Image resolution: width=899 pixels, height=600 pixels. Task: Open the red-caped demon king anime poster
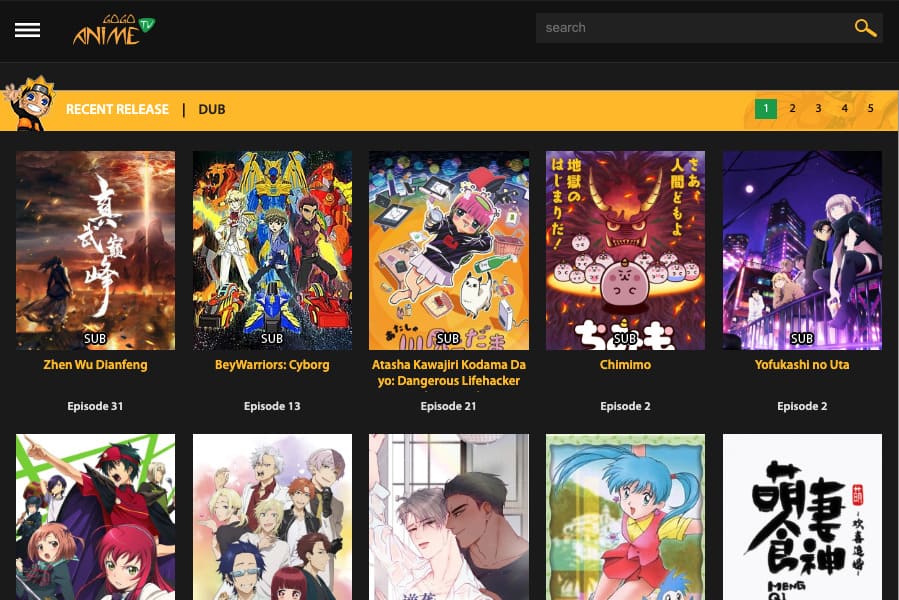(96, 517)
